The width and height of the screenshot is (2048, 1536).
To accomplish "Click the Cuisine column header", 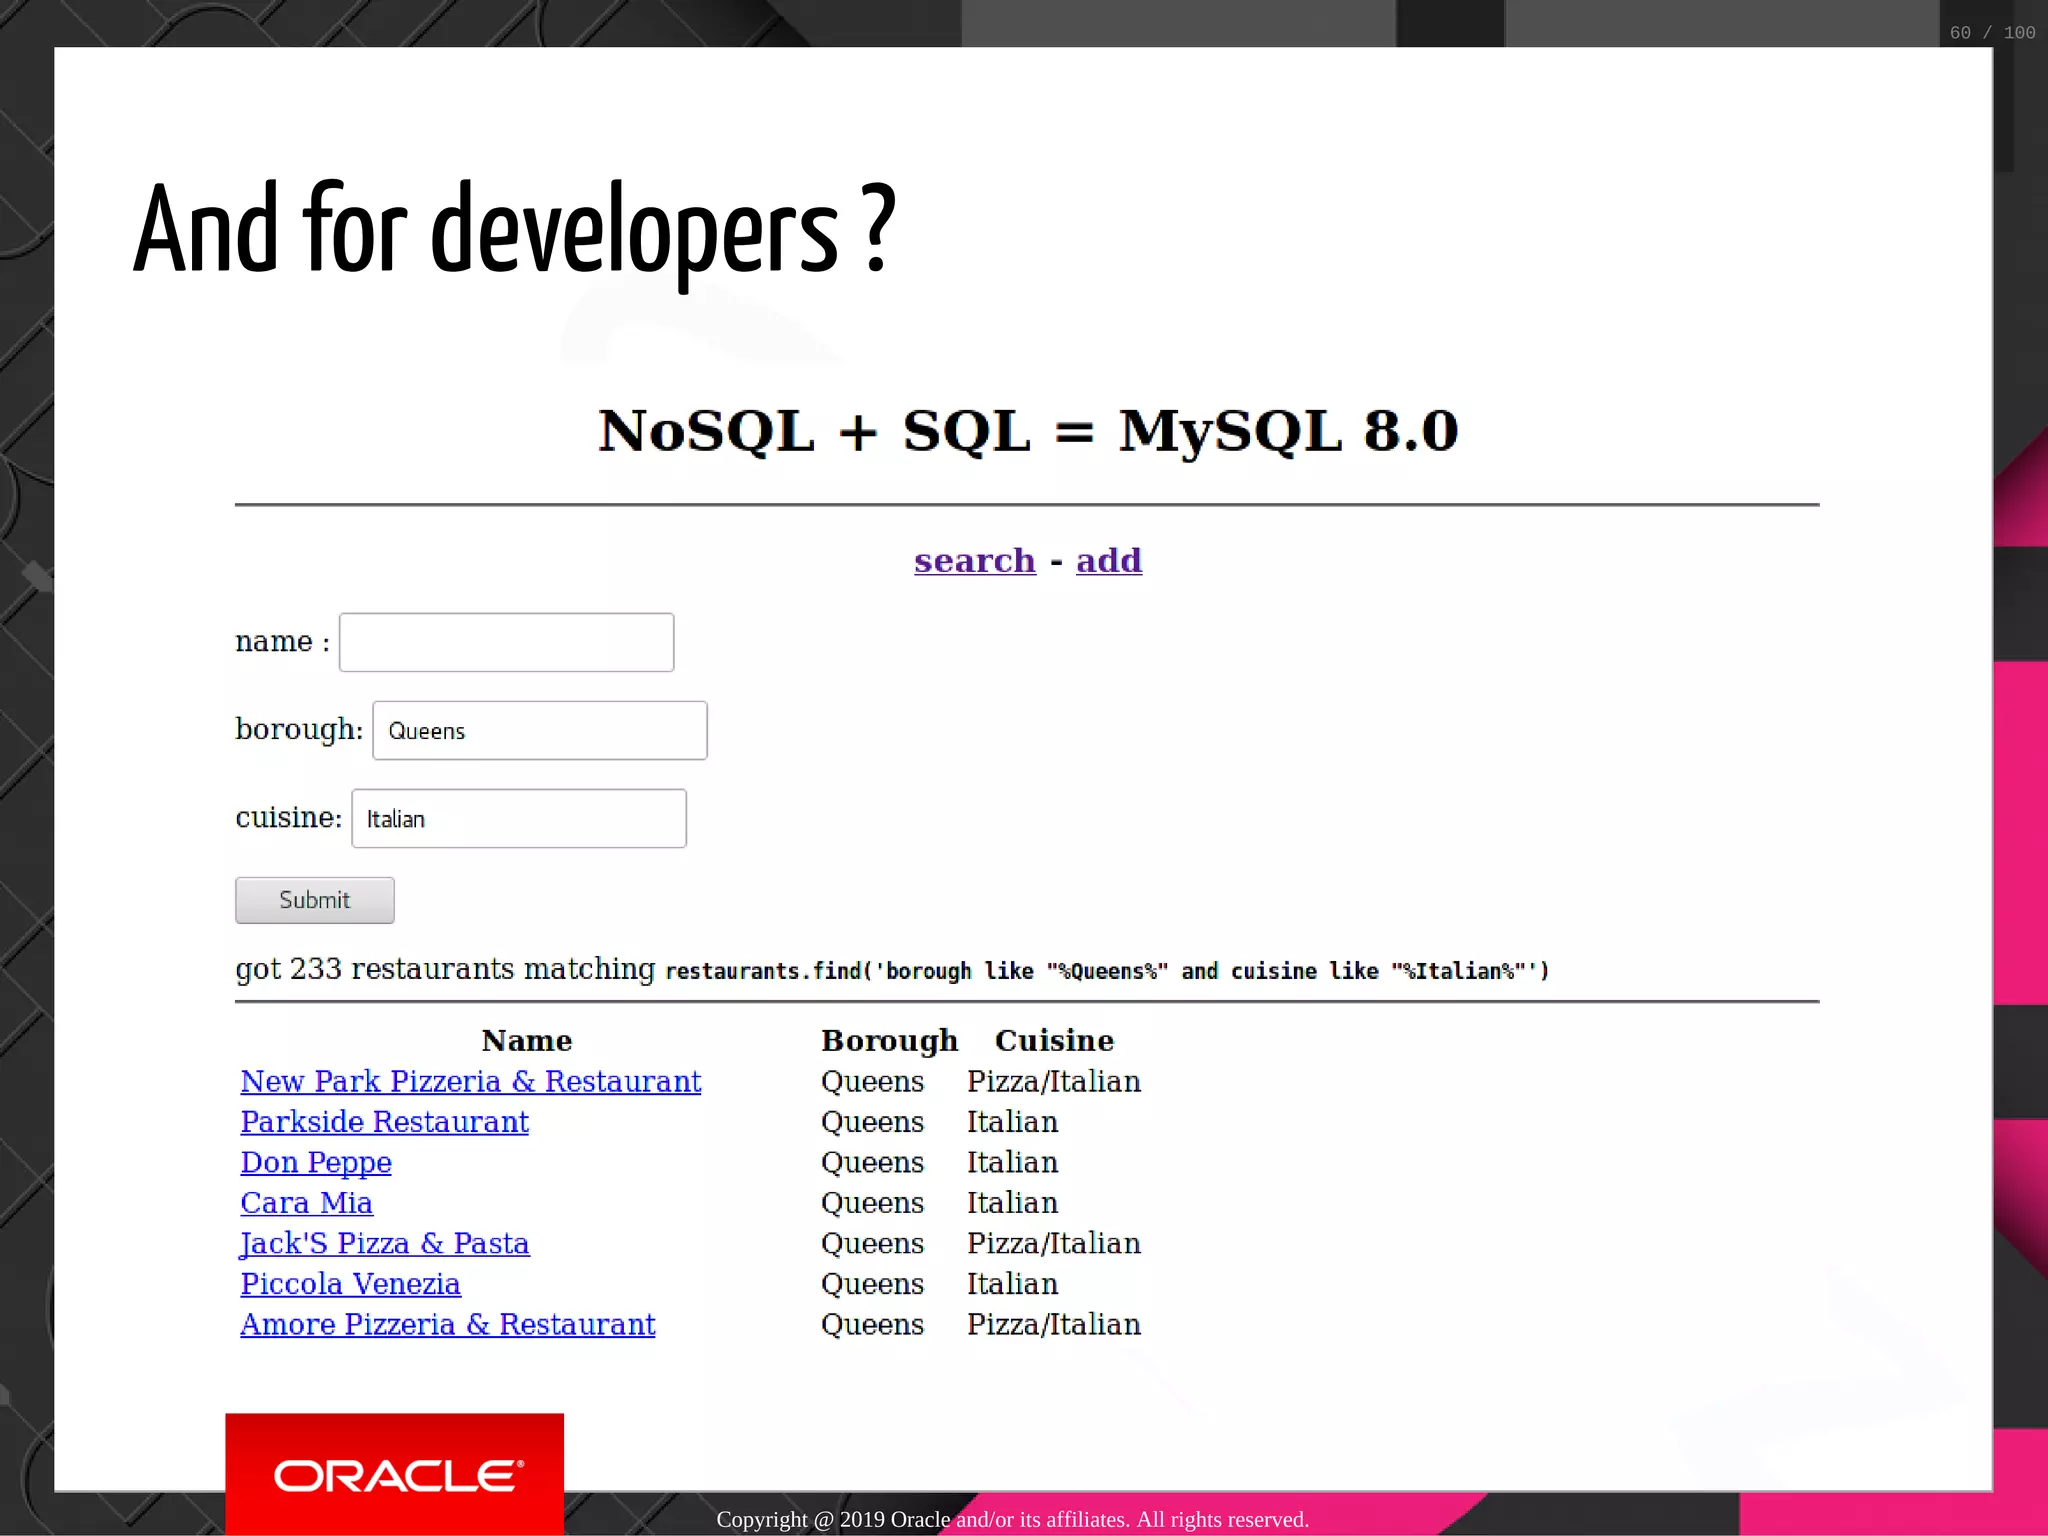I will (x=1054, y=1041).
